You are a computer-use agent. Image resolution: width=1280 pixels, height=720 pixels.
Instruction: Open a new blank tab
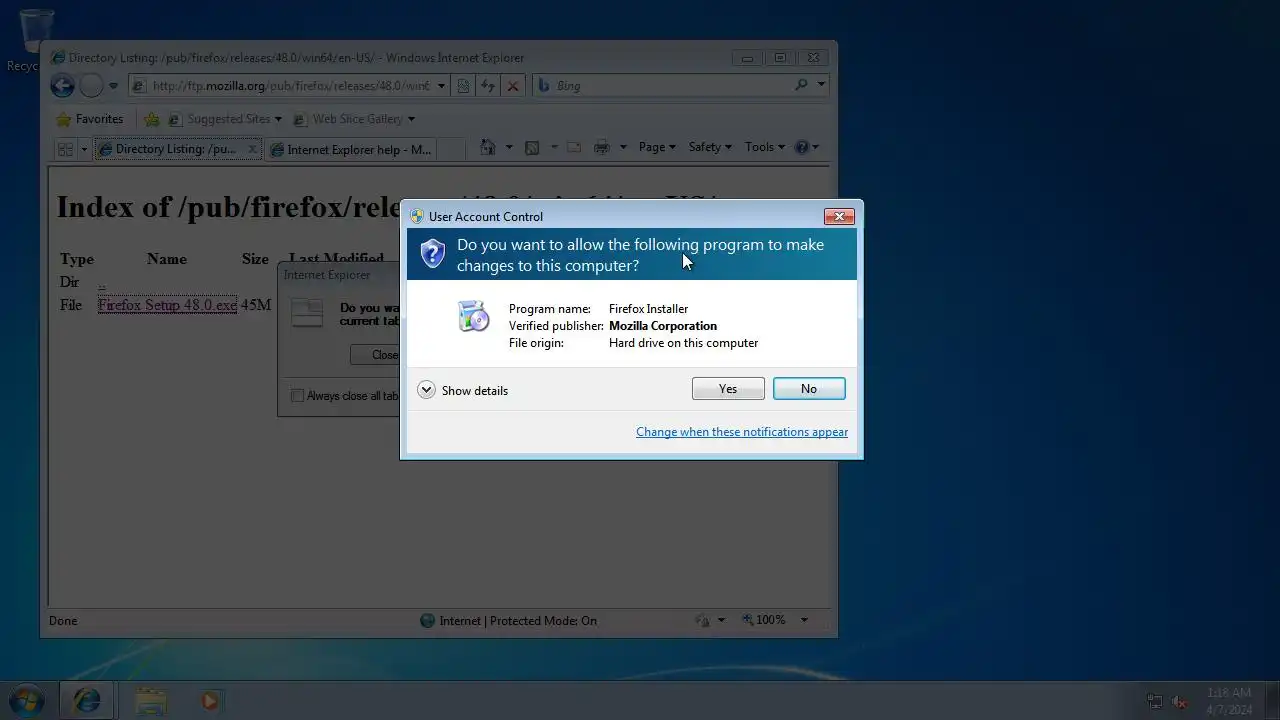coord(451,149)
